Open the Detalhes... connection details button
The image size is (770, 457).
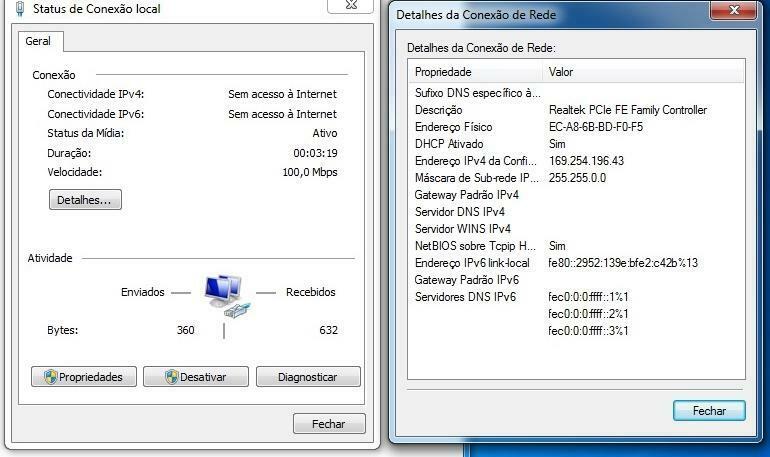(x=85, y=200)
